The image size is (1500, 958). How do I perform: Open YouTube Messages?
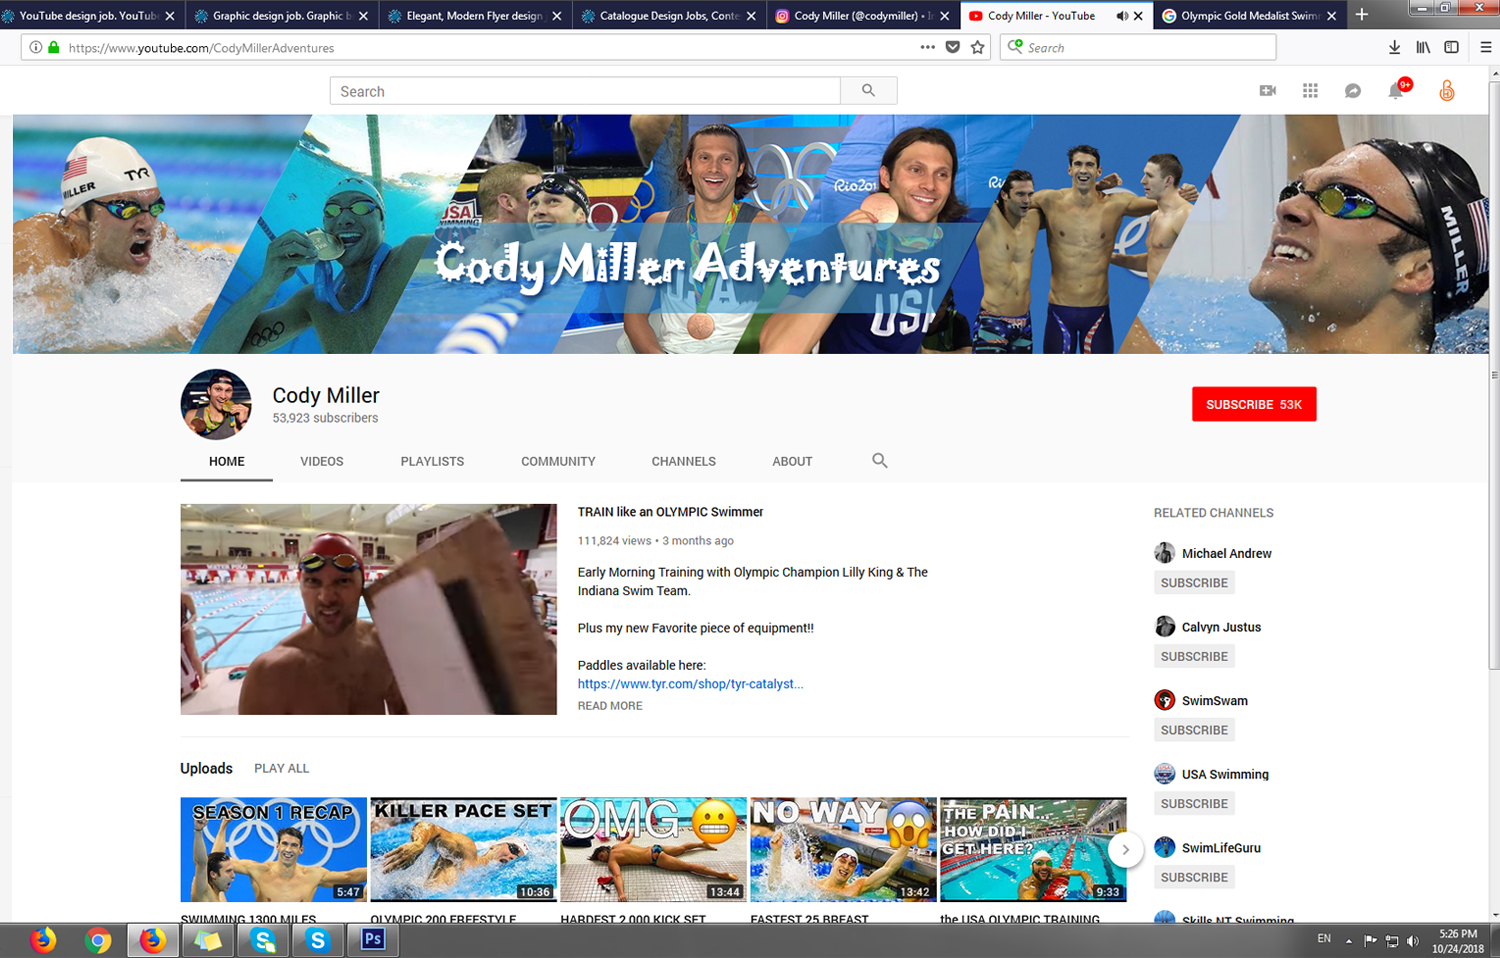pos(1353,90)
